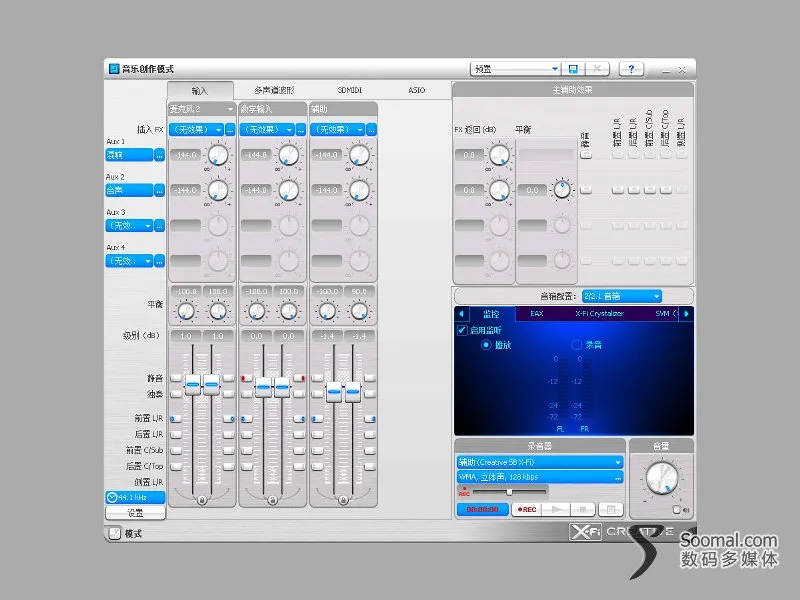Switch to the X-Fi Crystalizer tab

coord(599,313)
